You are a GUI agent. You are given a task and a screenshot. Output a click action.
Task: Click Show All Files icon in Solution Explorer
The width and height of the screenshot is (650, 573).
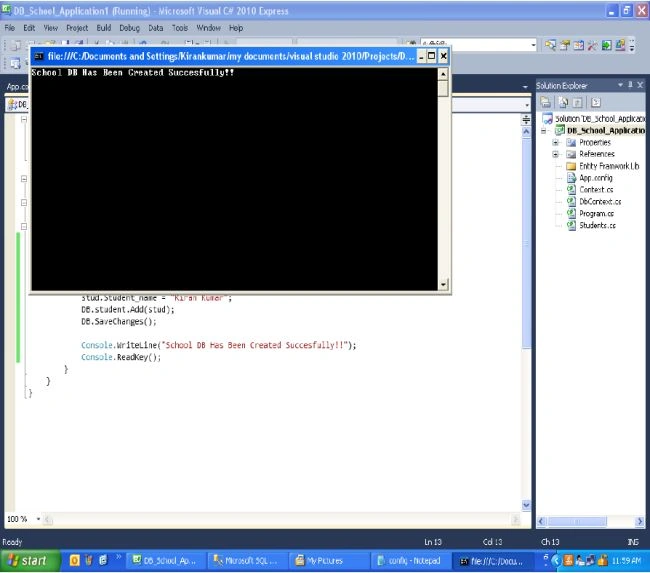[x=563, y=102]
